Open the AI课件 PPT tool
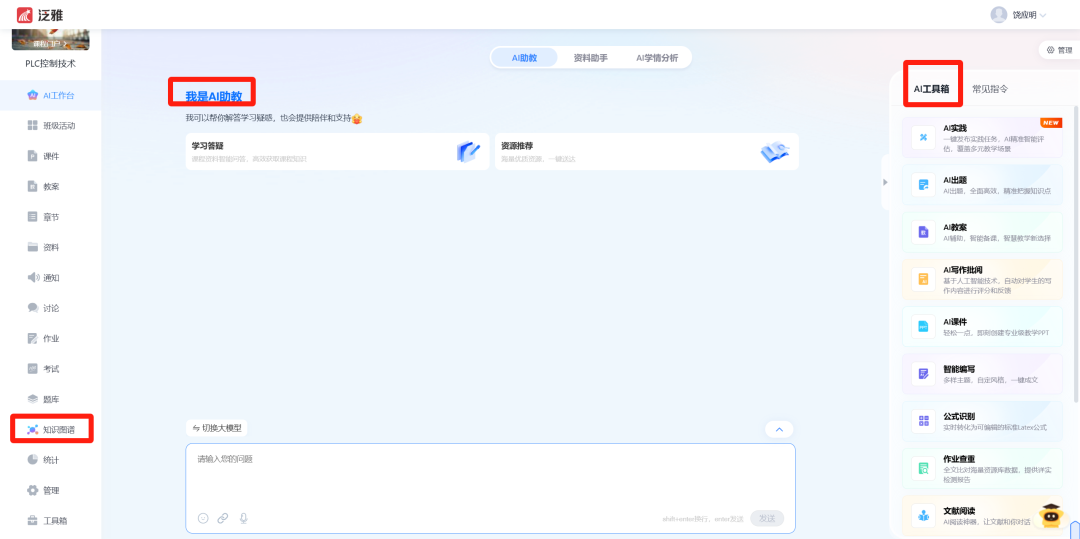Image resolution: width=1080 pixels, height=539 pixels. click(923, 327)
